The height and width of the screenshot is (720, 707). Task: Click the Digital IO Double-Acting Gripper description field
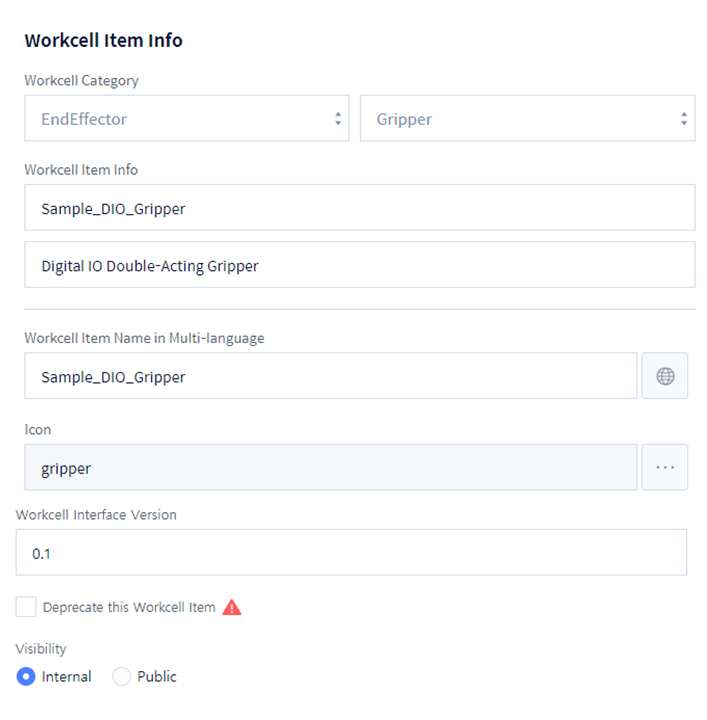point(359,265)
